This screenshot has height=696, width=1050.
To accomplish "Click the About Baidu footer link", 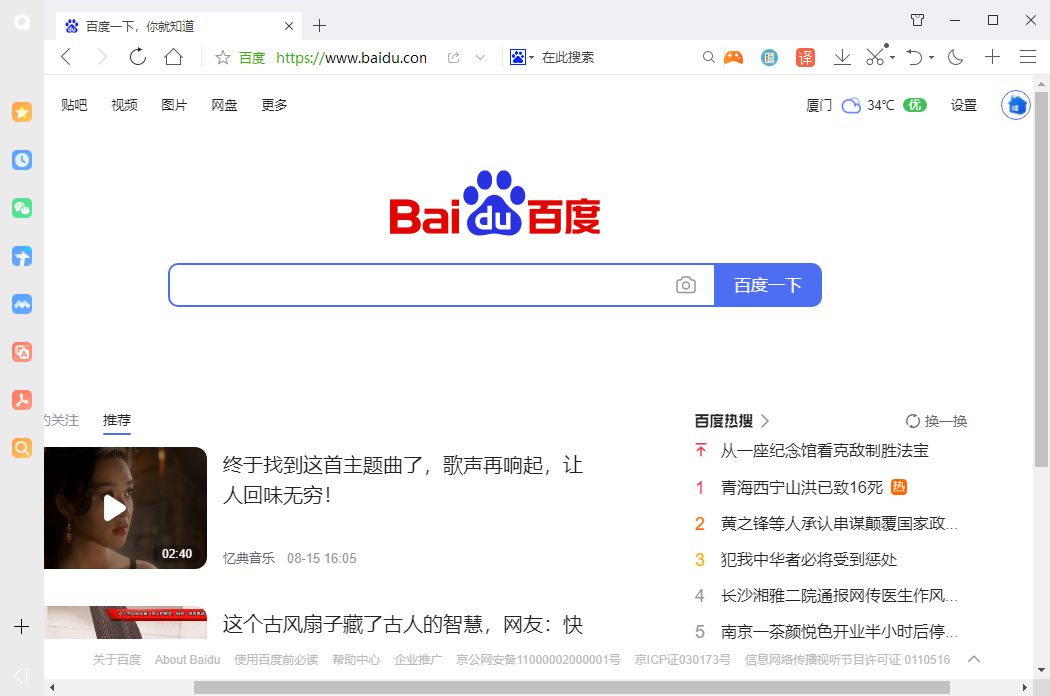I will click(x=188, y=660).
